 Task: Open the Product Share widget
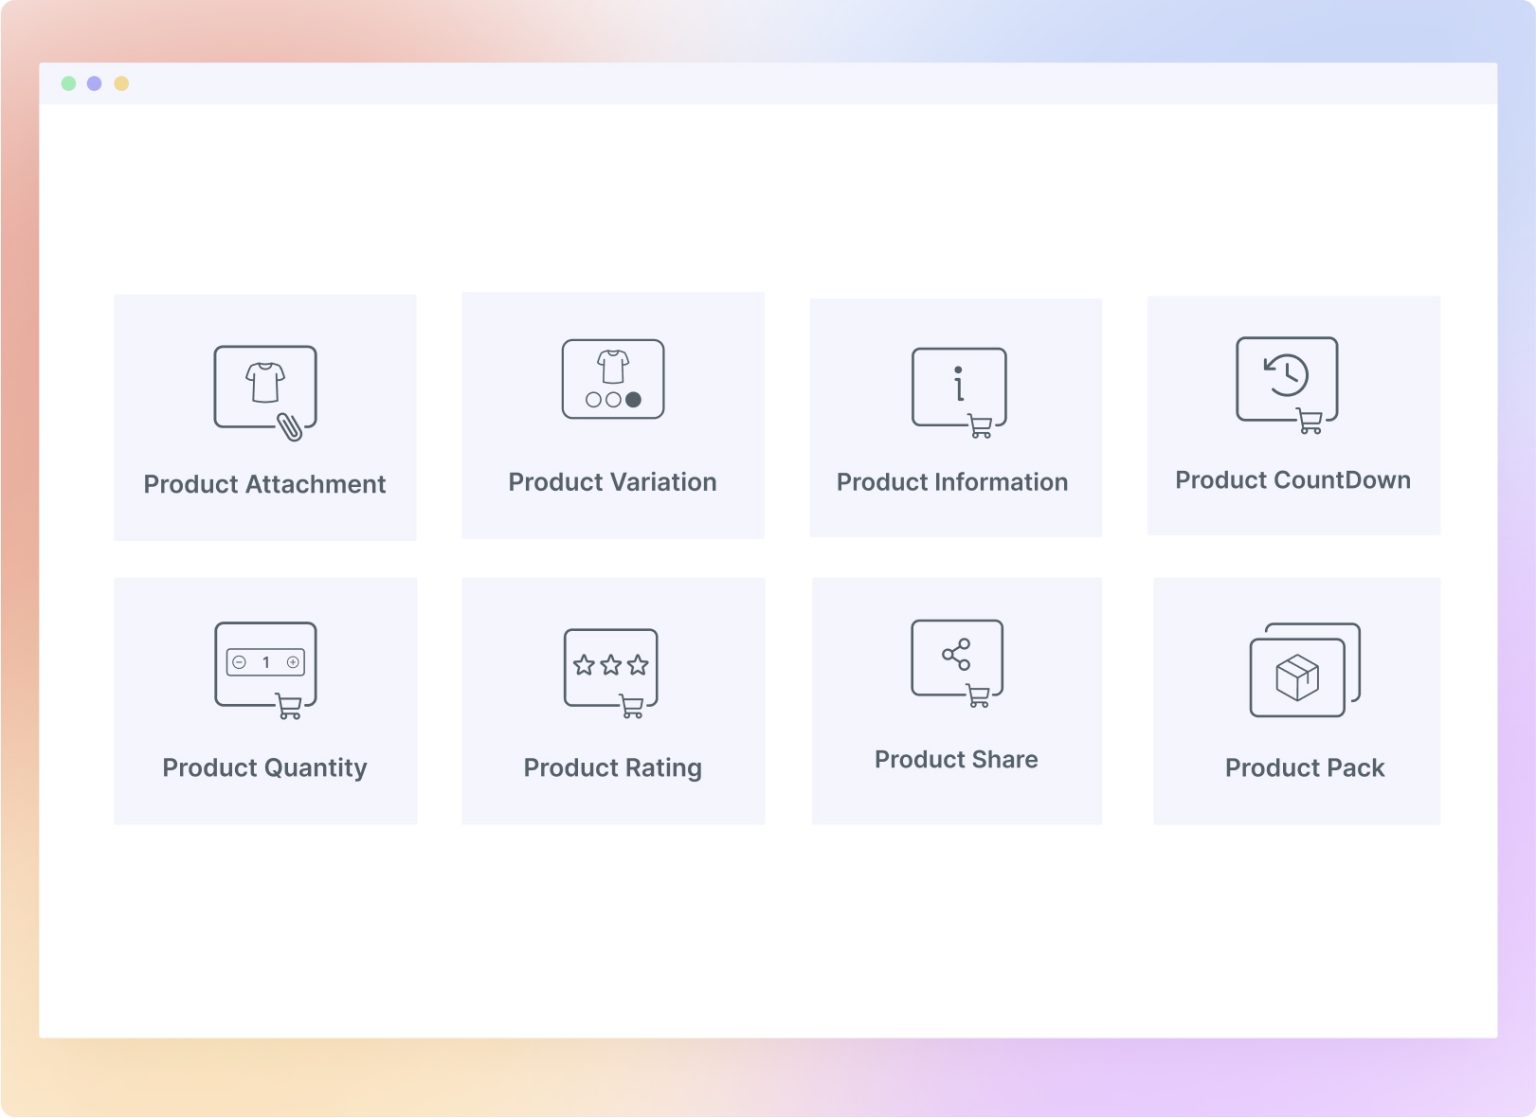[955, 701]
